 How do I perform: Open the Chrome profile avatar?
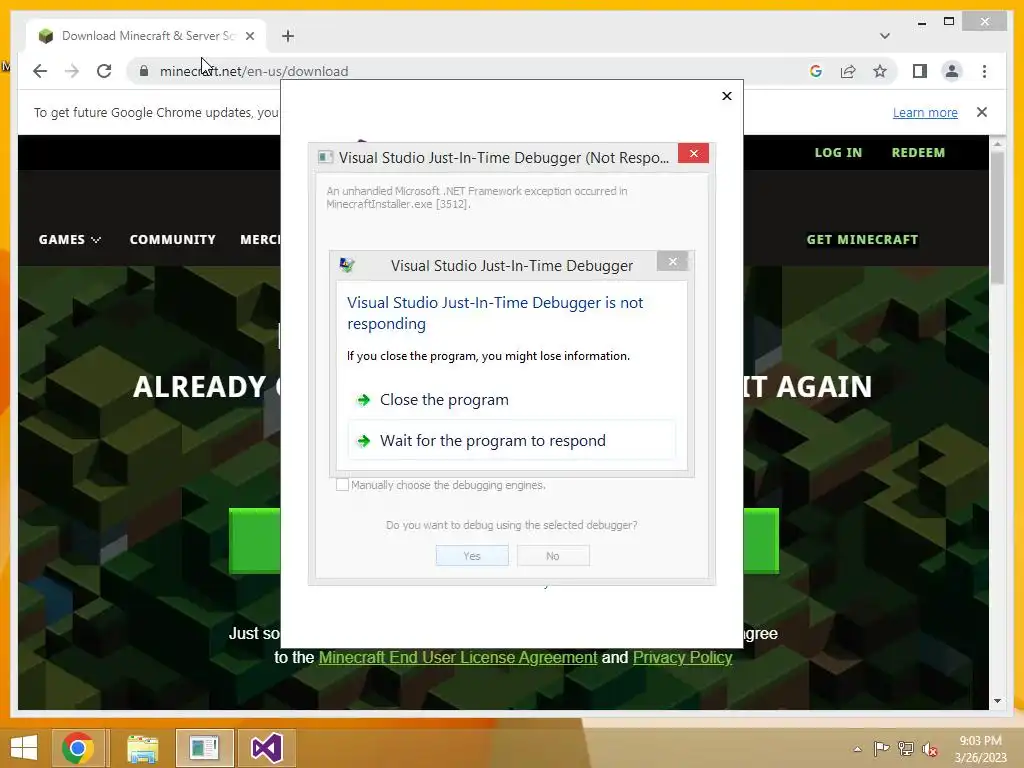coord(952,71)
